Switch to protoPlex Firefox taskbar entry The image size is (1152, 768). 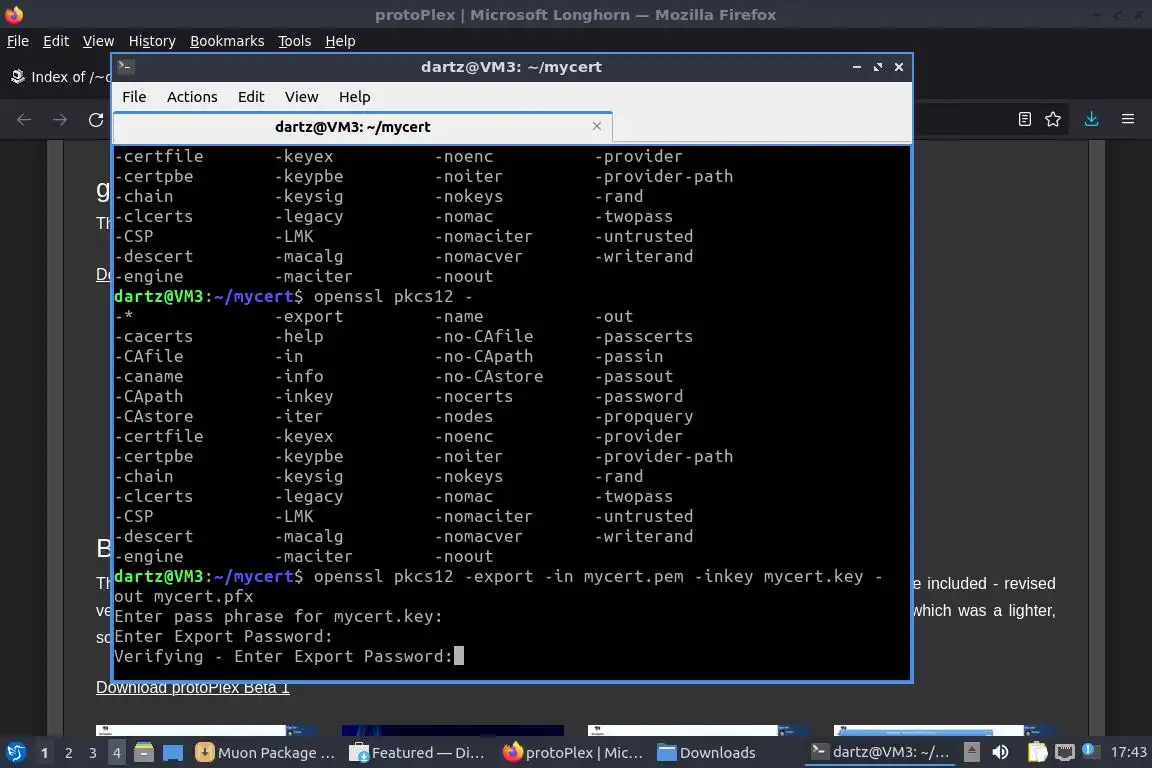pyautogui.click(x=573, y=753)
